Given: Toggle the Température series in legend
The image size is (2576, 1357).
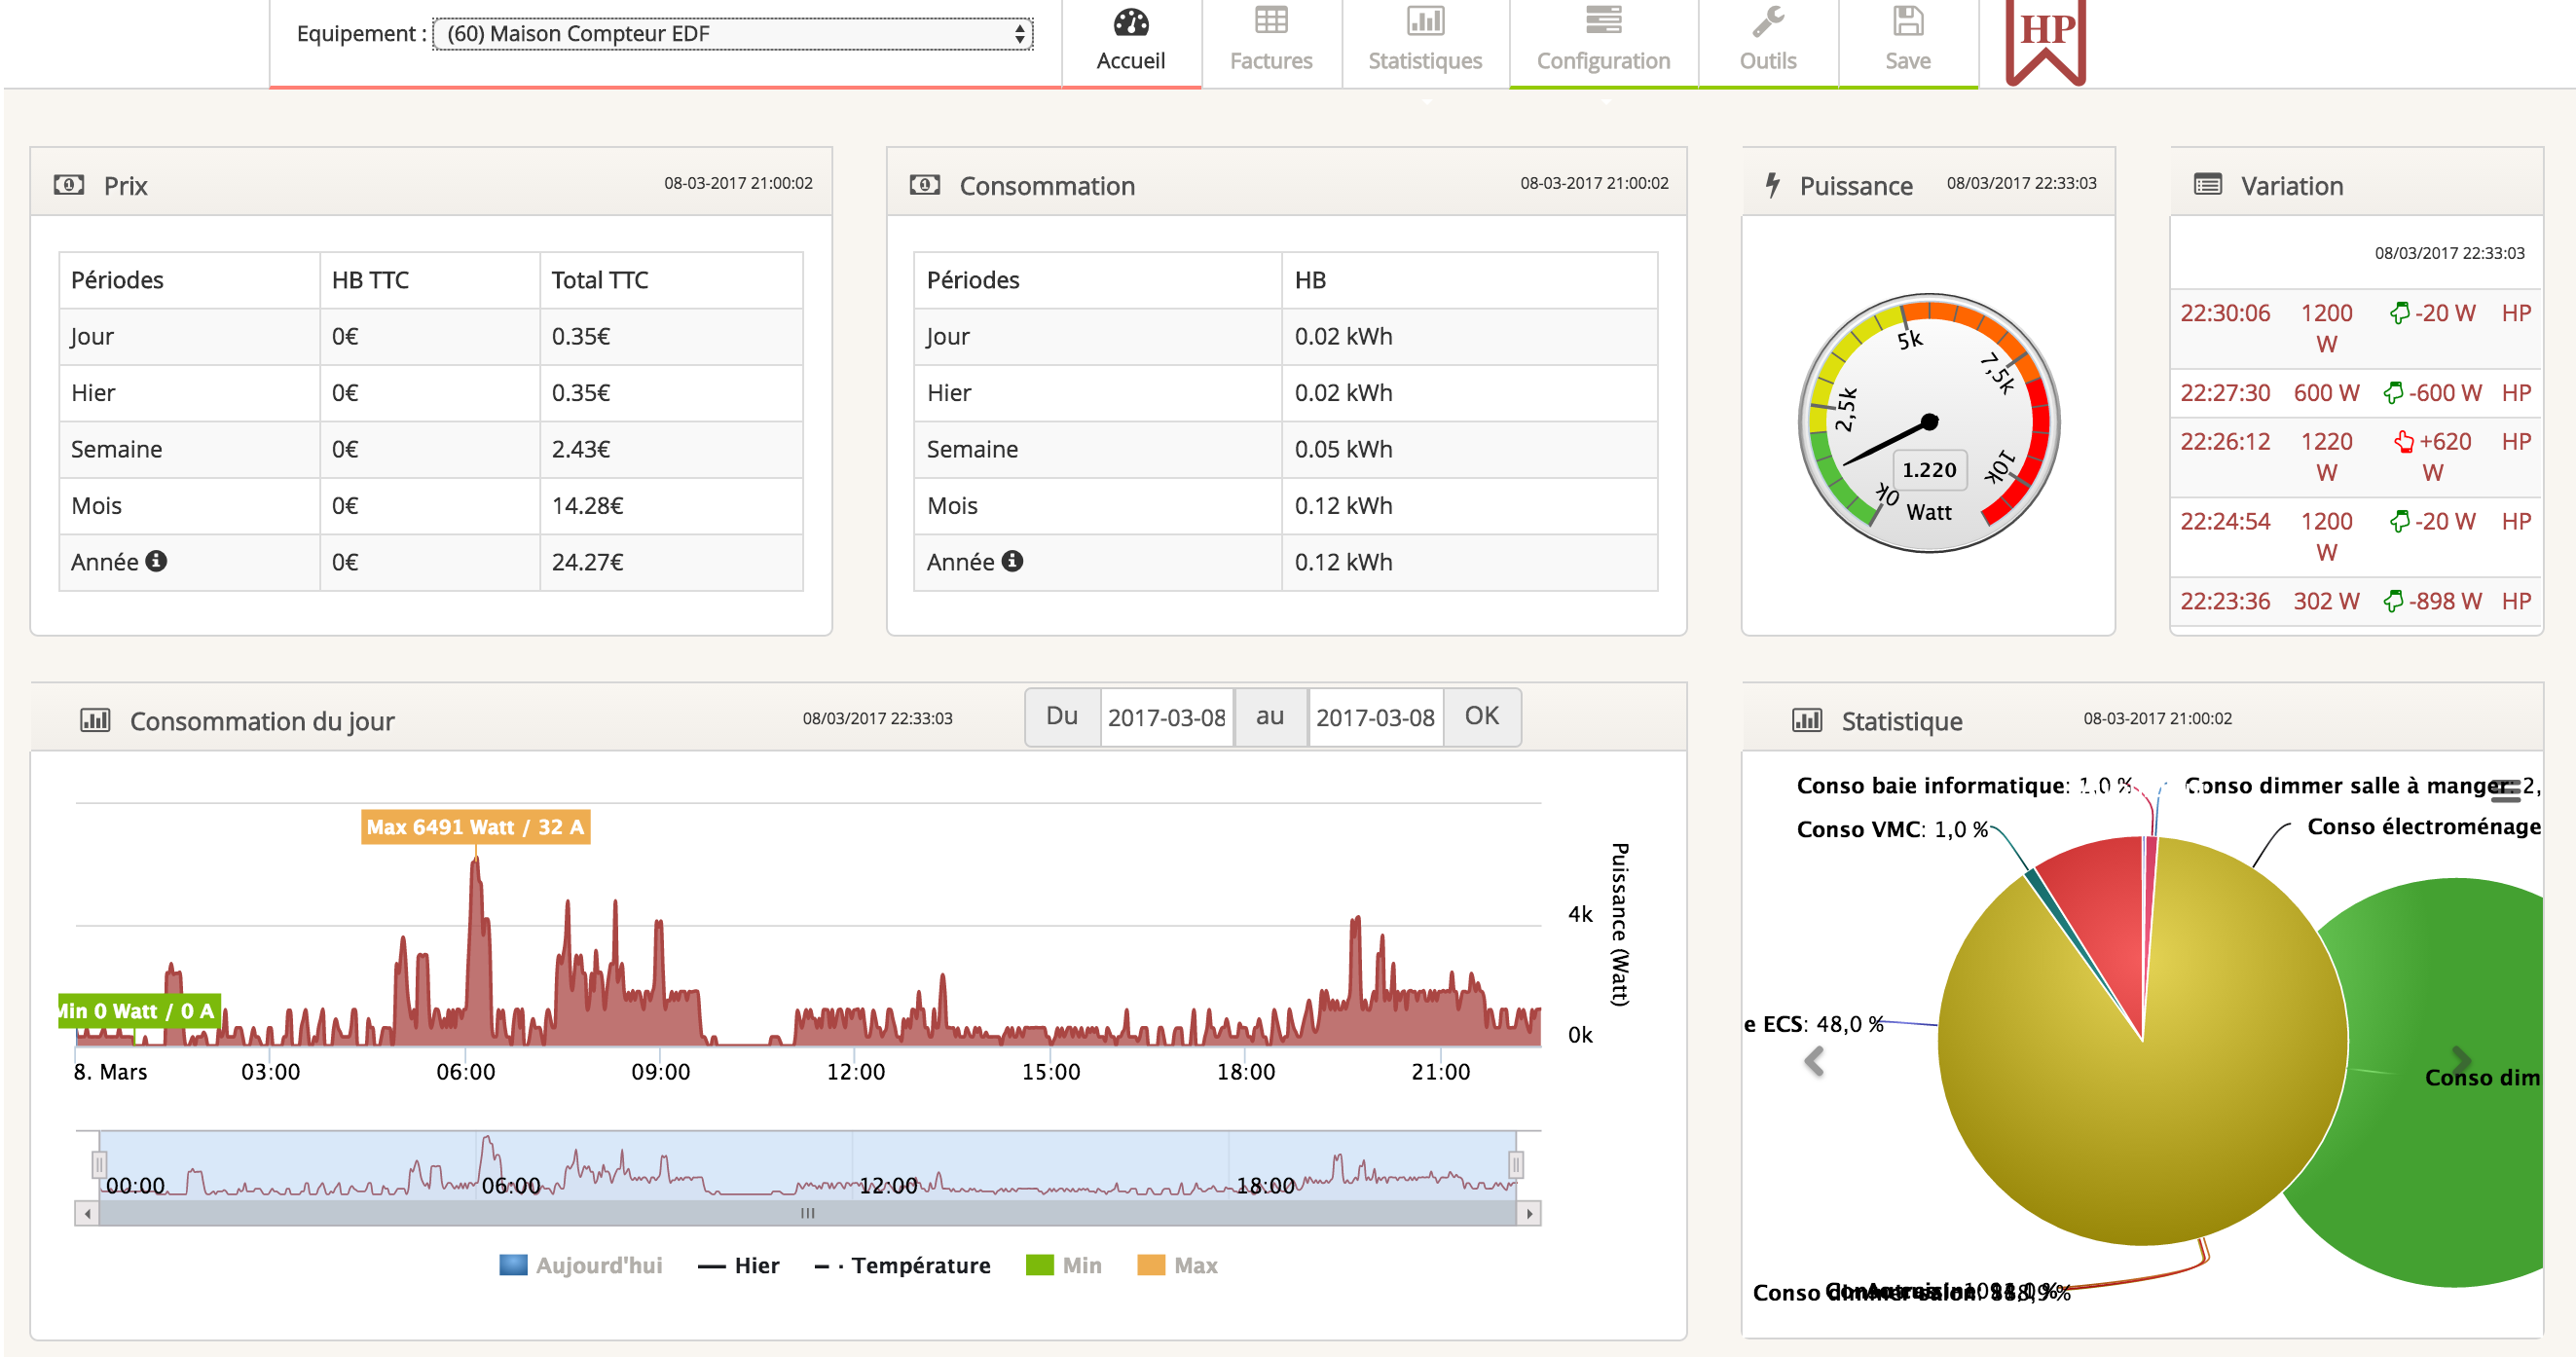Looking at the screenshot, I should point(902,1265).
